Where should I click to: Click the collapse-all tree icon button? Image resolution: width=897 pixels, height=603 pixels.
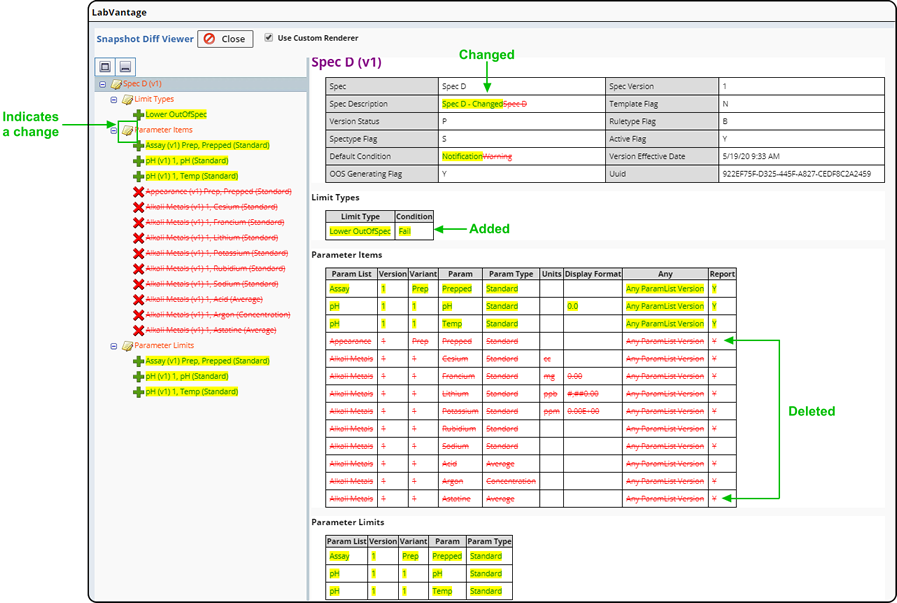(x=125, y=67)
